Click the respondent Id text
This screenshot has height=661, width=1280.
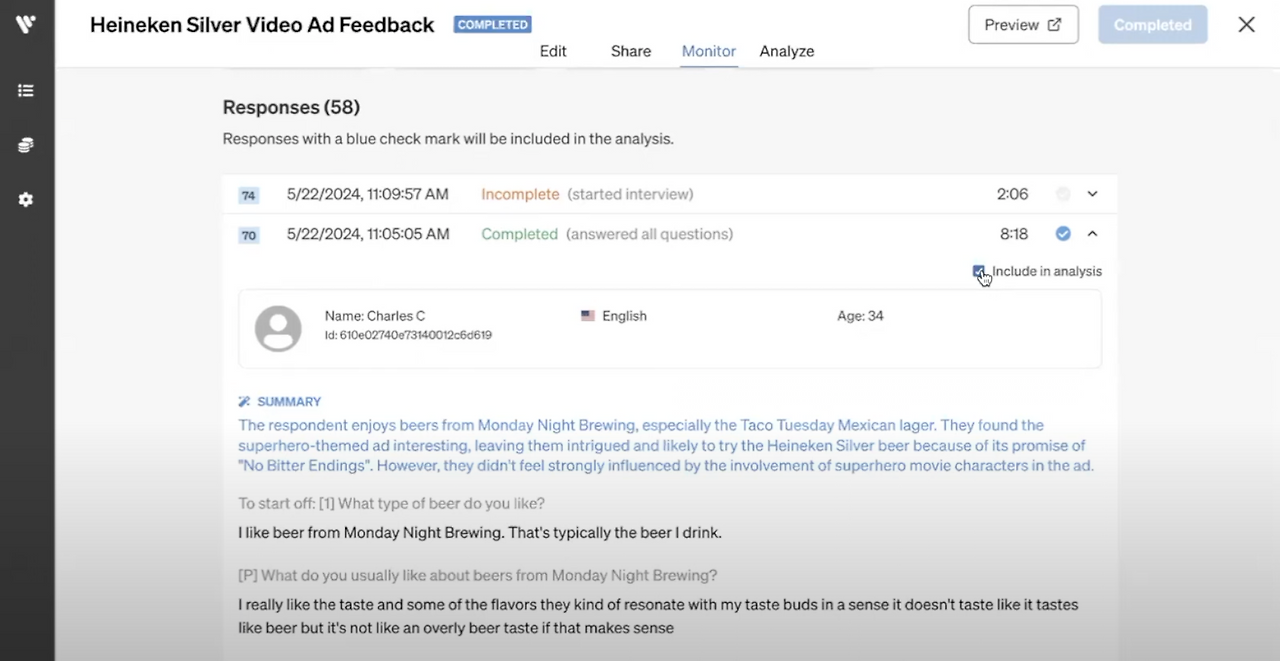pos(408,335)
